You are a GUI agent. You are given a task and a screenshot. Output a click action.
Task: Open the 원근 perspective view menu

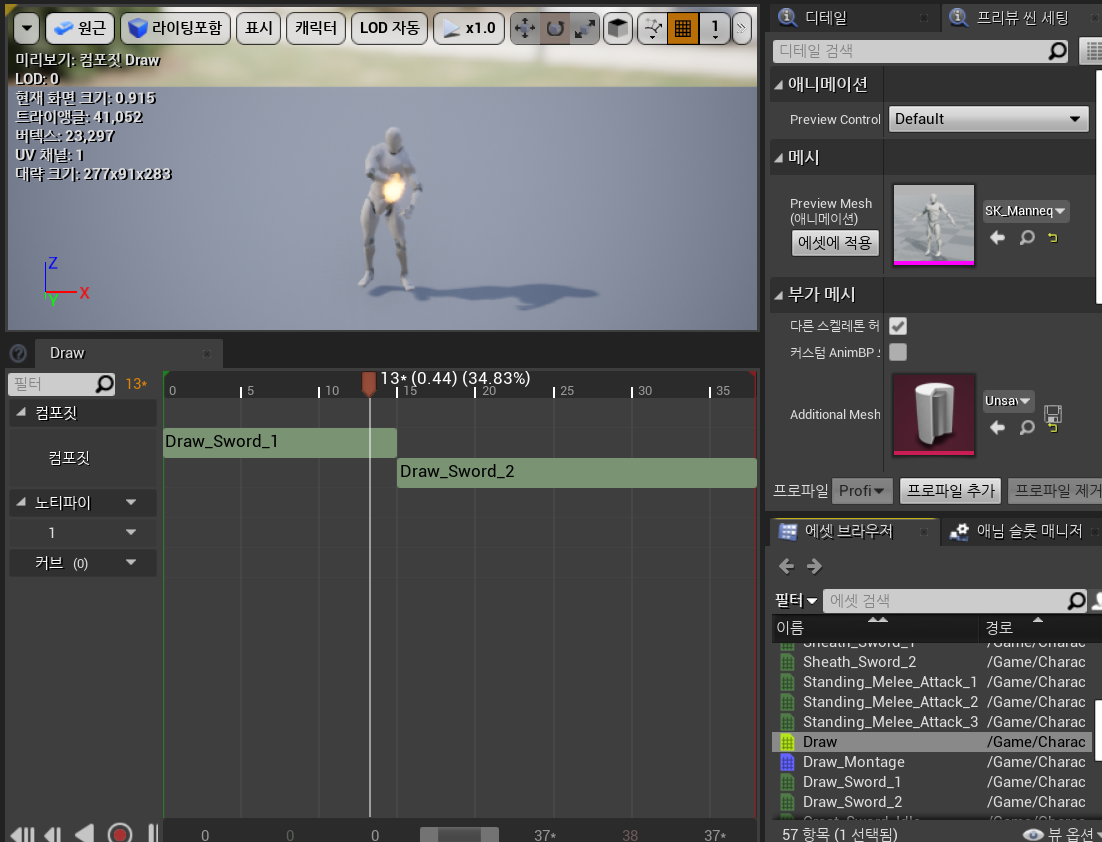[x=80, y=28]
